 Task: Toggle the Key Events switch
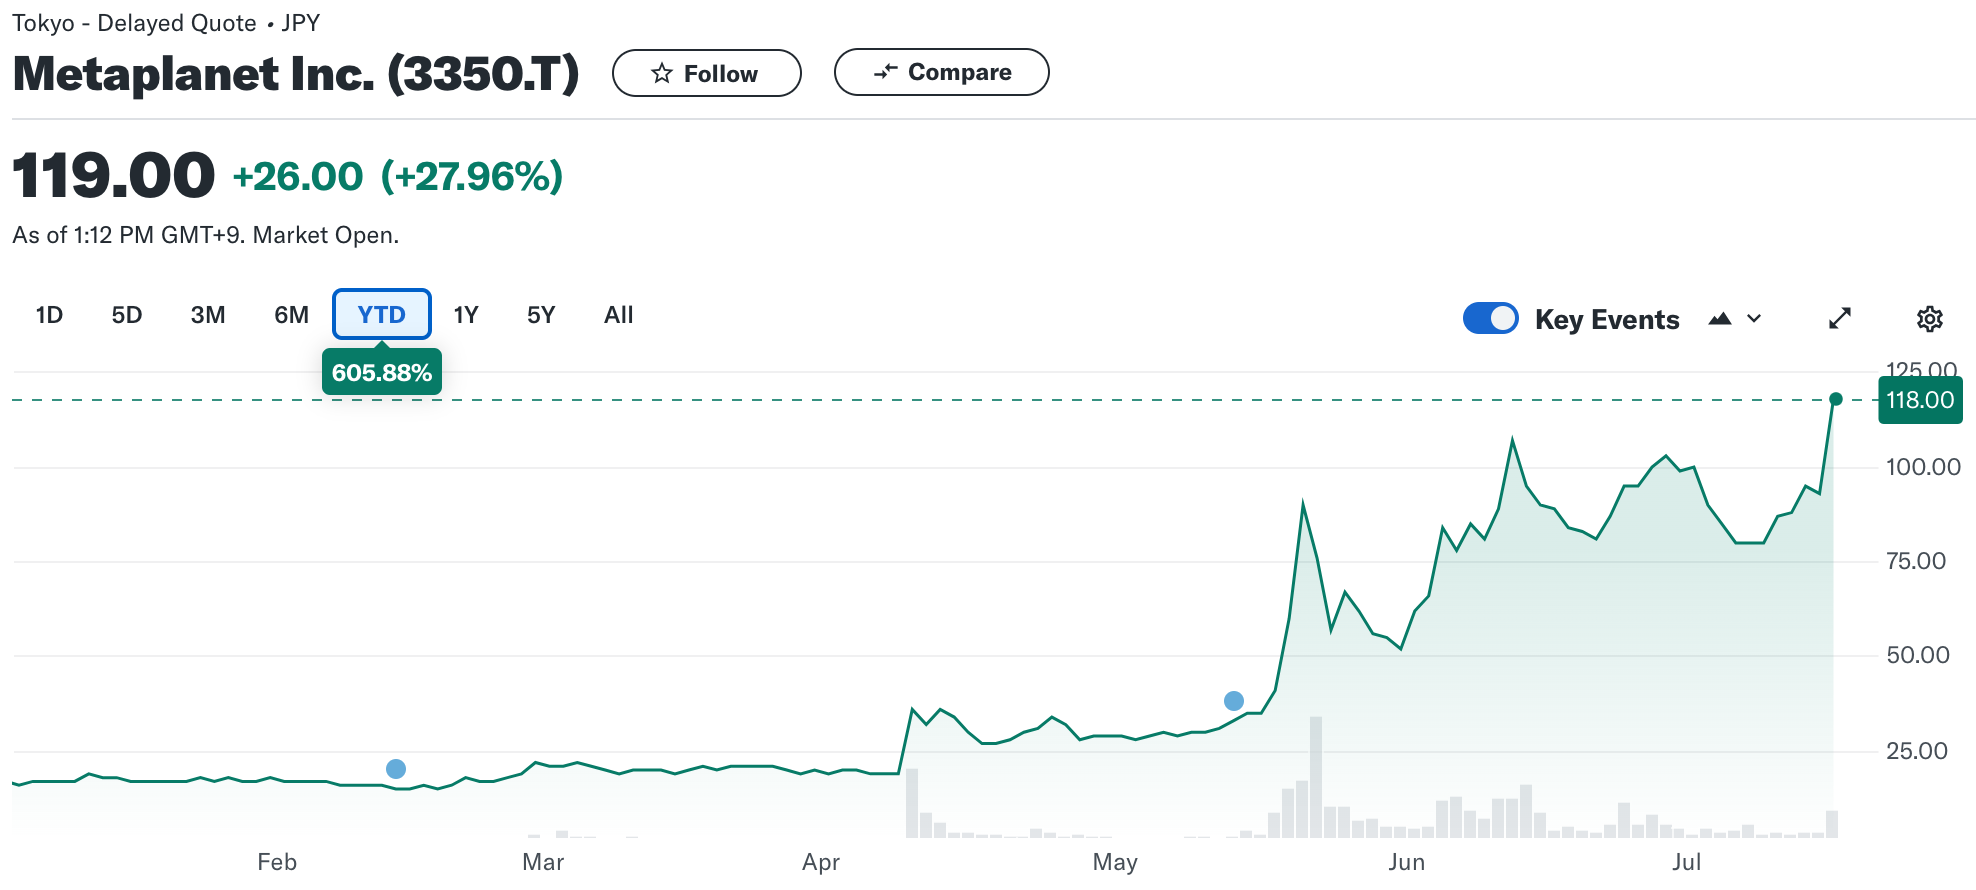click(1490, 319)
